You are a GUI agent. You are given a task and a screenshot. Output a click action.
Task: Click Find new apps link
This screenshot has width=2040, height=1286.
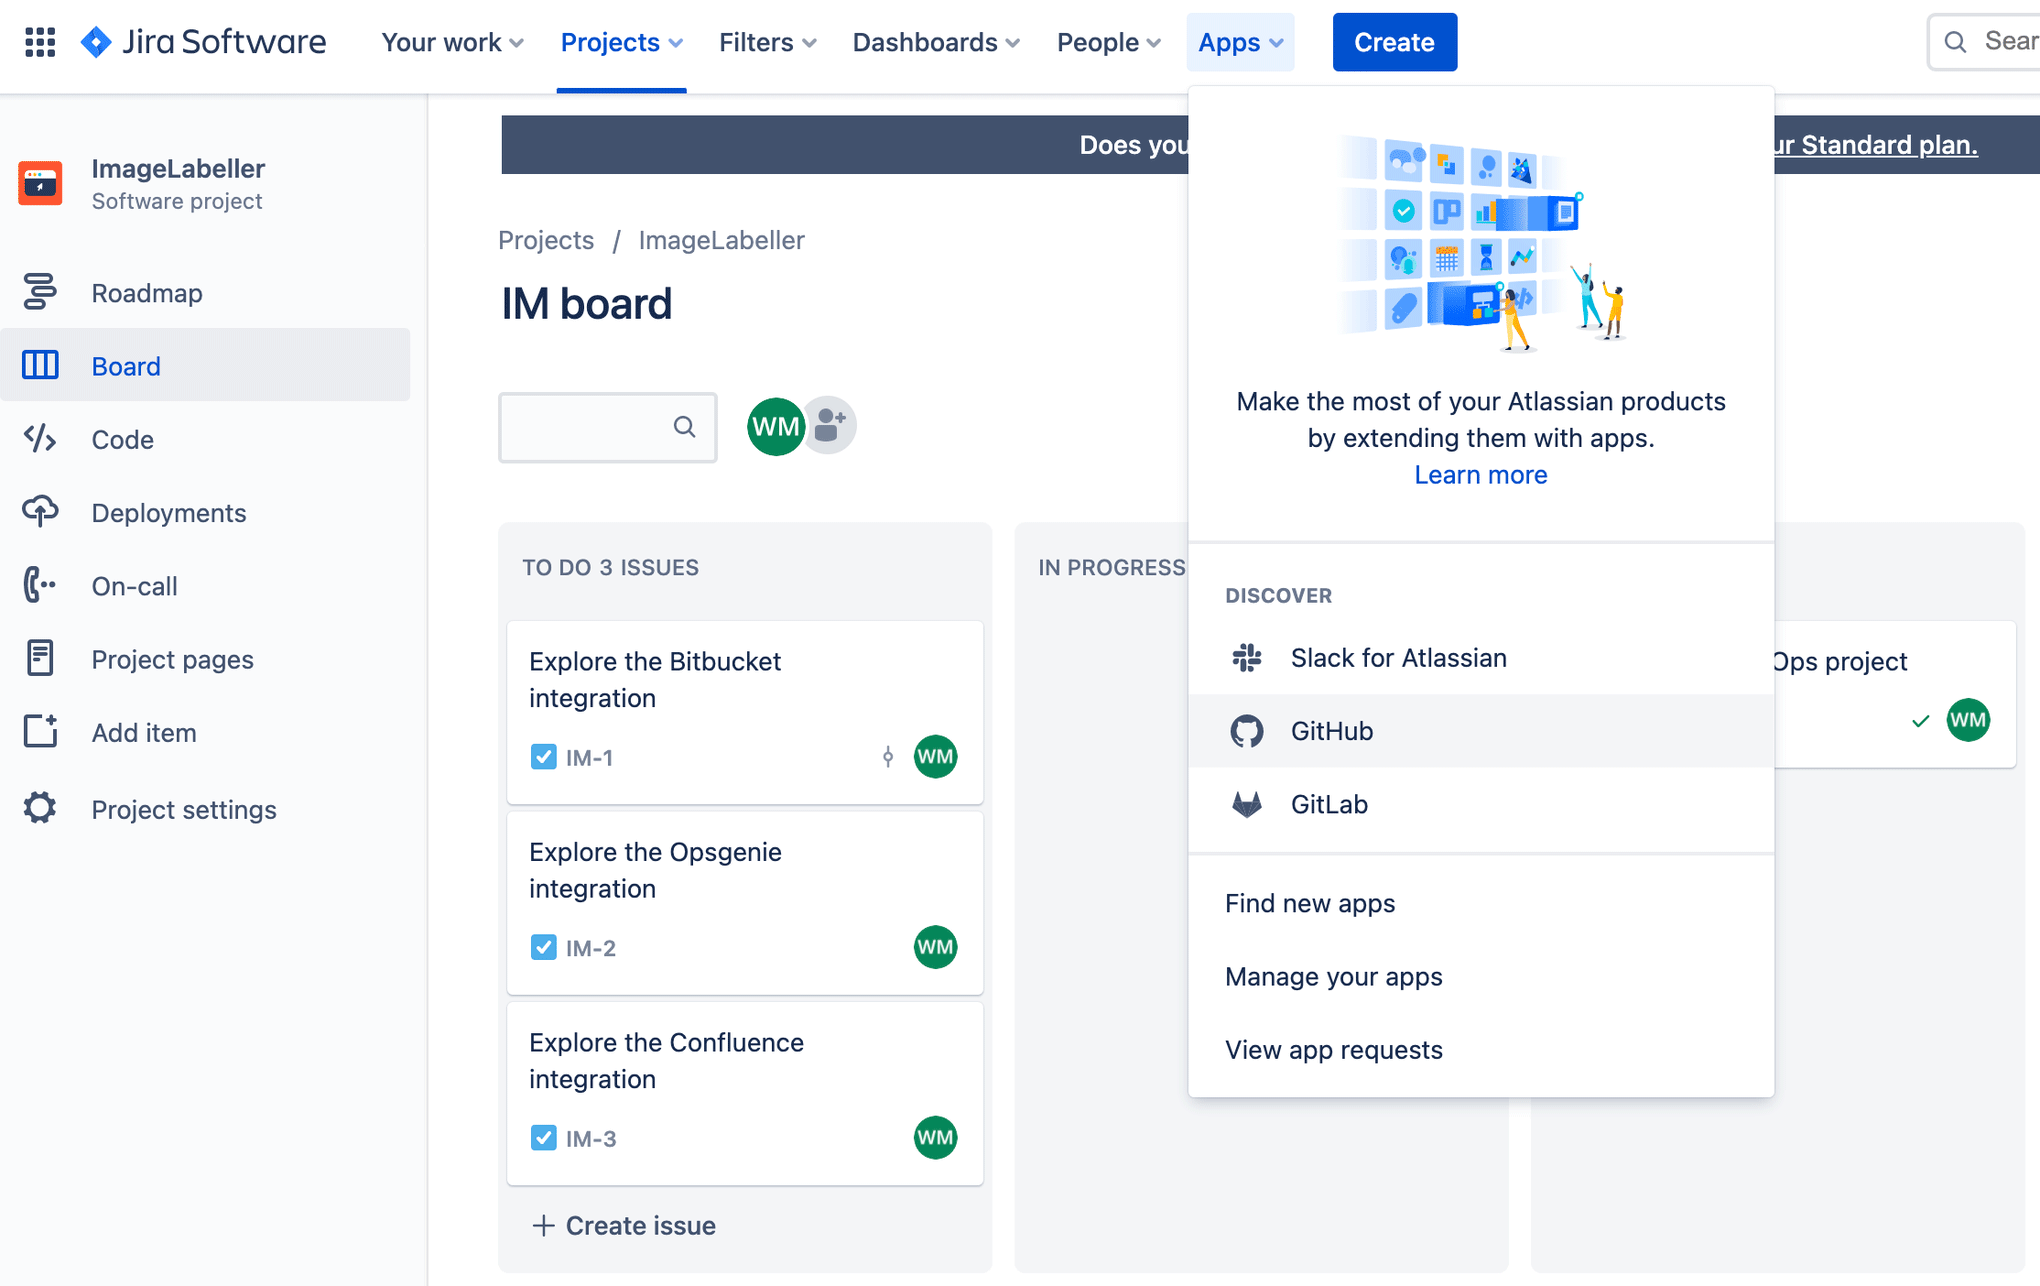point(1310,902)
